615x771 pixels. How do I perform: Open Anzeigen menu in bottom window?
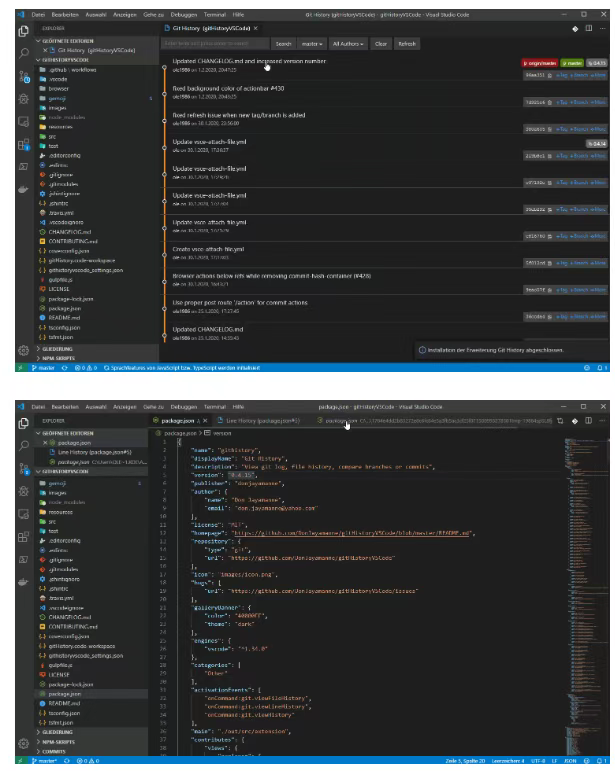pos(125,407)
